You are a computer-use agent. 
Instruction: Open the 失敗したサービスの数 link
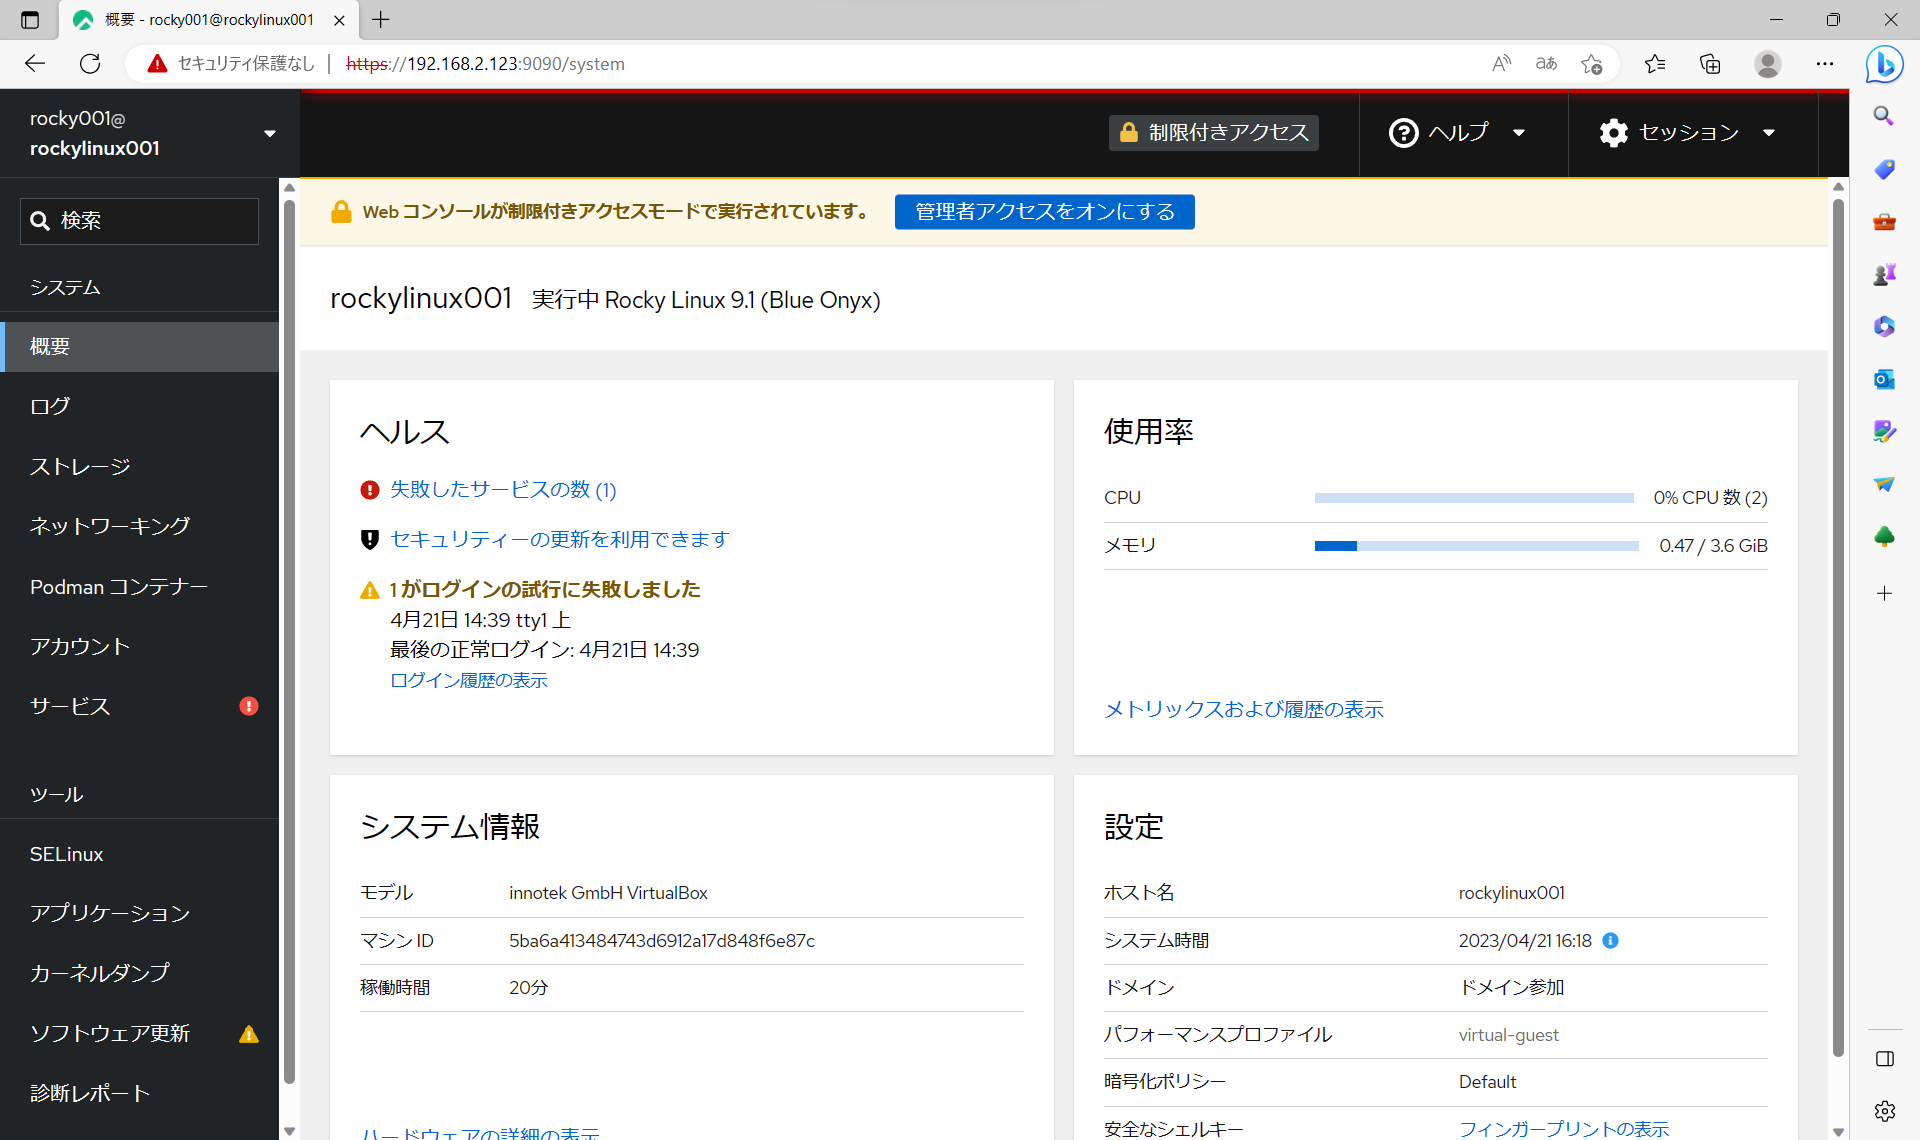pos(502,490)
